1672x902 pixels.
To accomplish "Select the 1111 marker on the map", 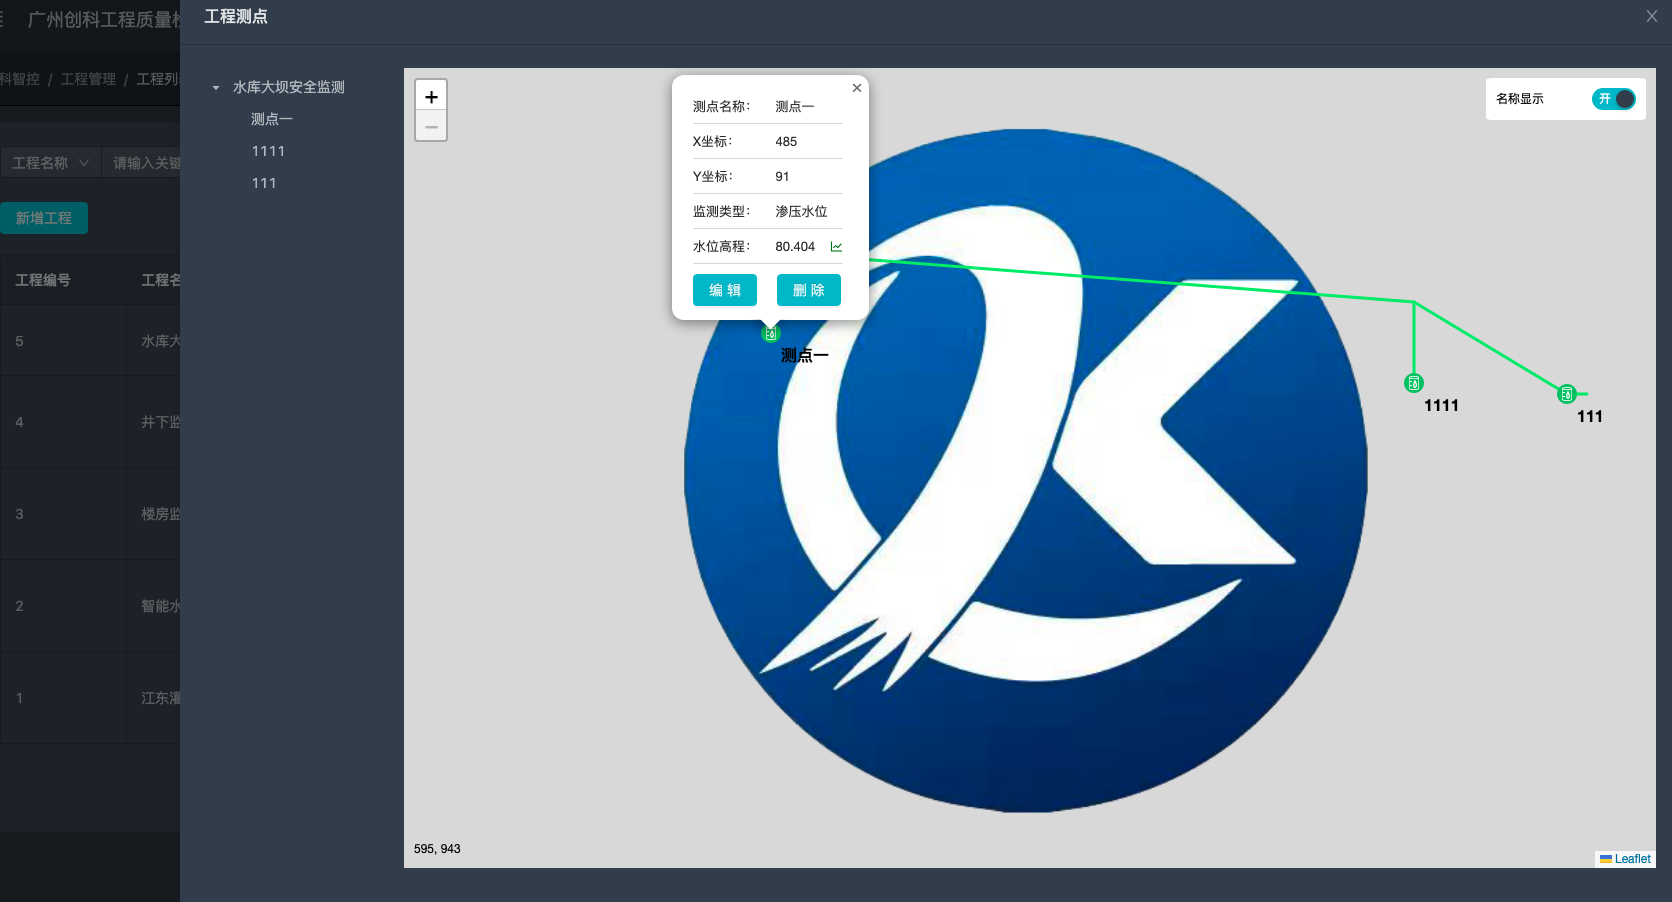I will (1413, 383).
